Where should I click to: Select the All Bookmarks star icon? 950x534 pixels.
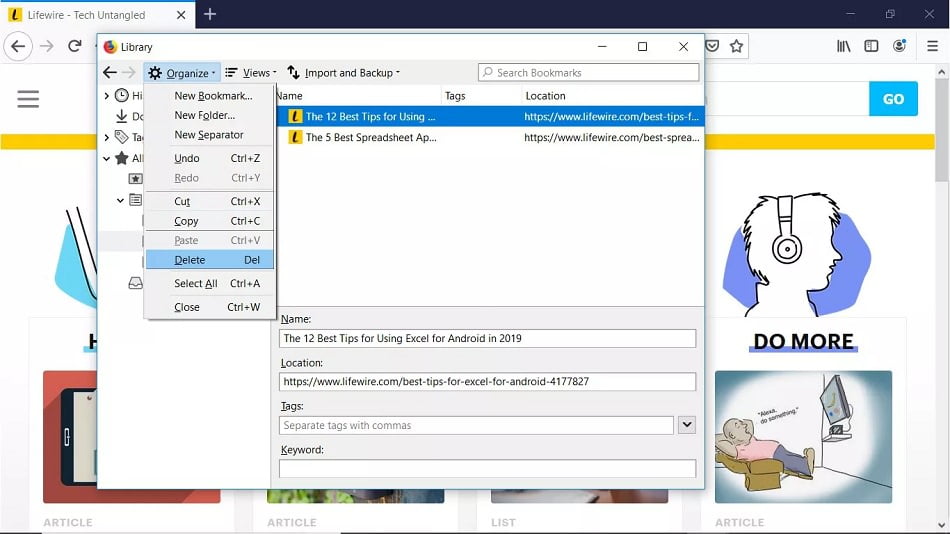pos(122,158)
